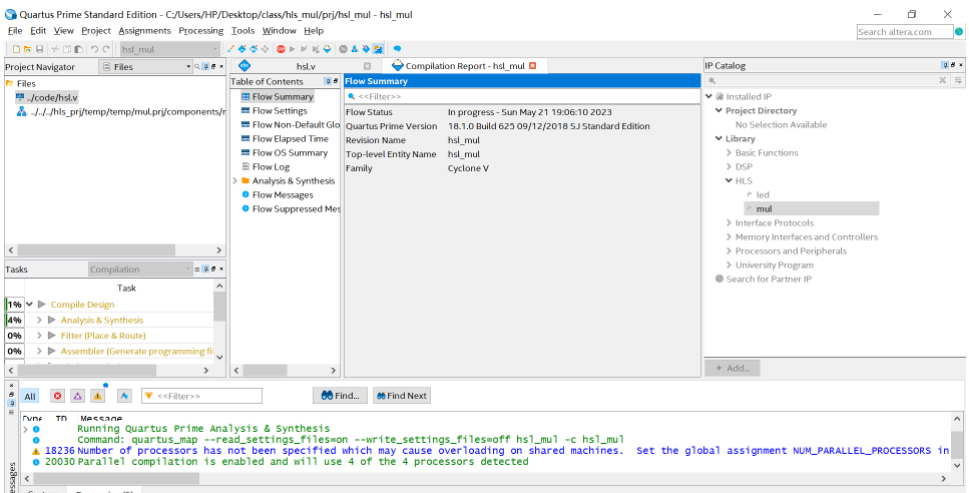The image size is (969, 493).
Task: Click the filter magnifier icon in IP Catalog search
Action: [712, 80]
